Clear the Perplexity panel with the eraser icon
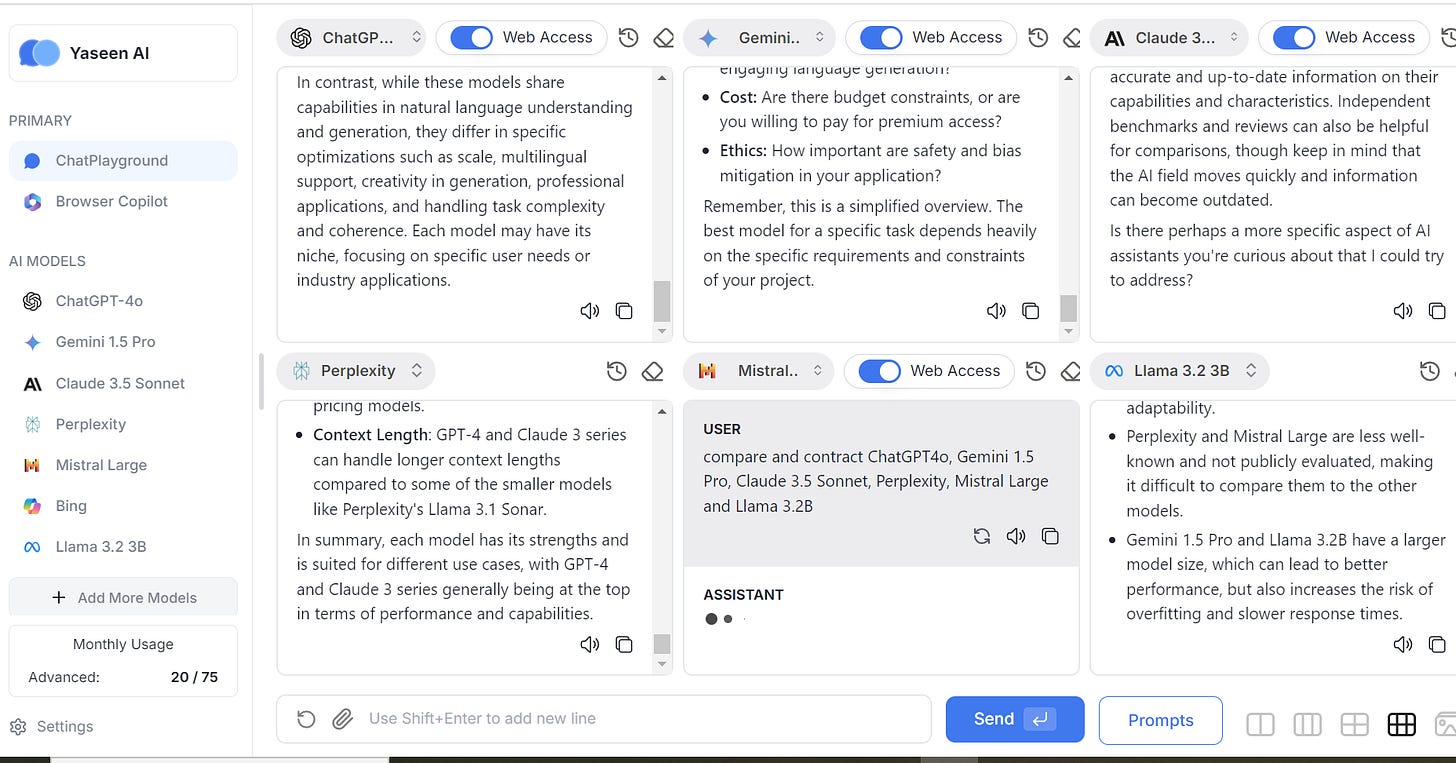The image size is (1456, 763). [x=653, y=371]
